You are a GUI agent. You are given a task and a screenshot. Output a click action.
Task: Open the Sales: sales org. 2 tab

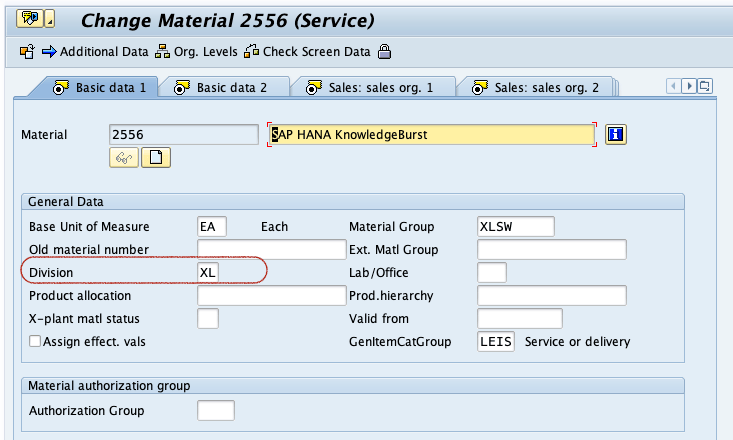[x=536, y=87]
